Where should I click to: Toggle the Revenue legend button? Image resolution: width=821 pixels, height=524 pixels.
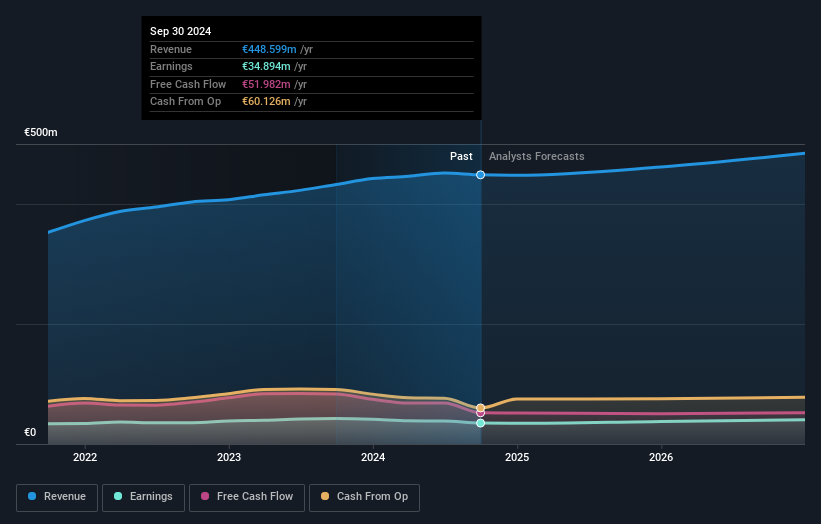pos(57,497)
